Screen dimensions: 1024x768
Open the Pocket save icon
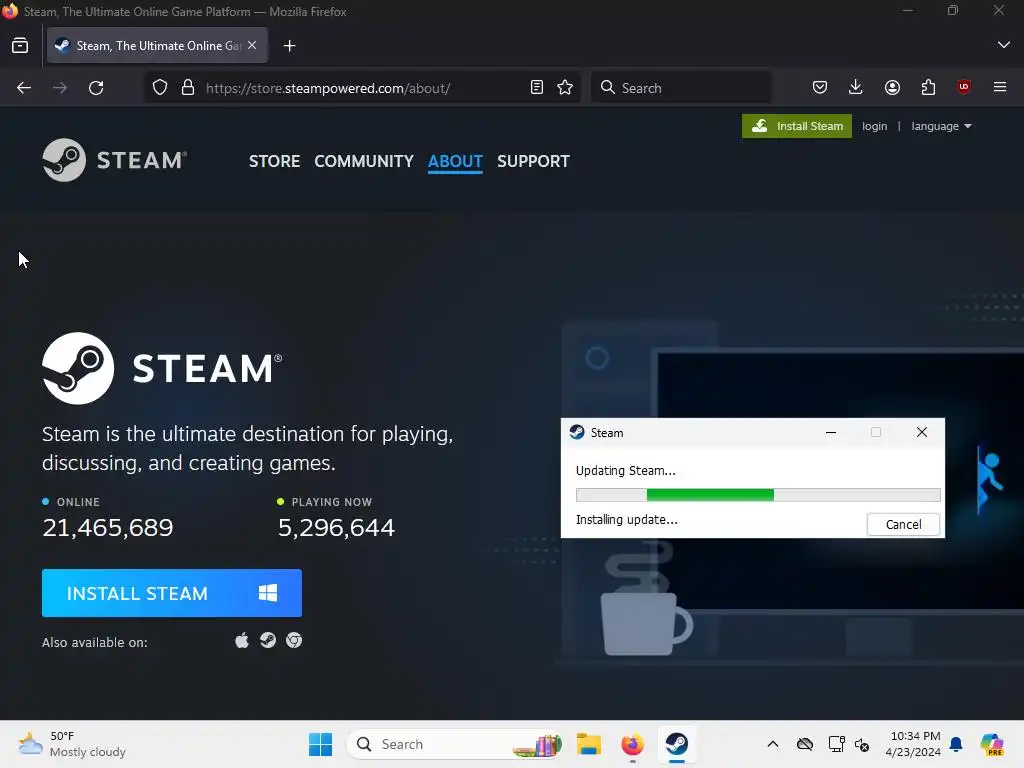820,88
